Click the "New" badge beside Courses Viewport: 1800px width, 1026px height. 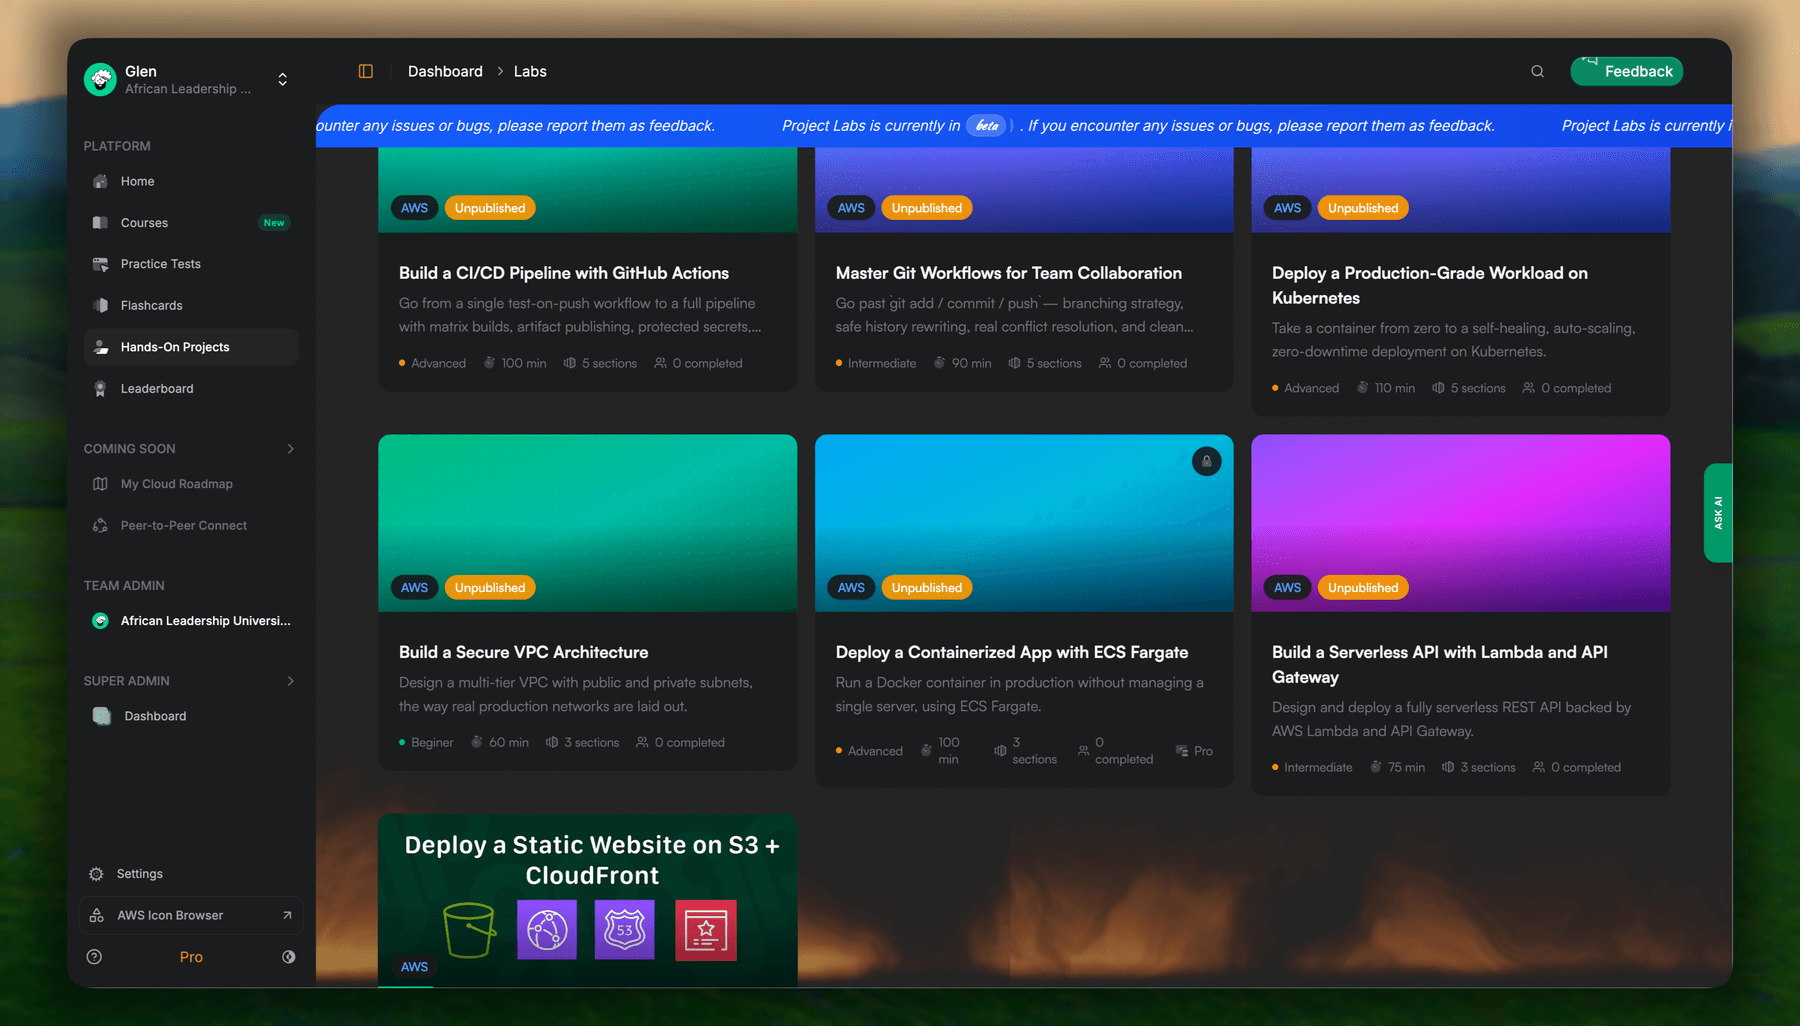pyautogui.click(x=274, y=222)
